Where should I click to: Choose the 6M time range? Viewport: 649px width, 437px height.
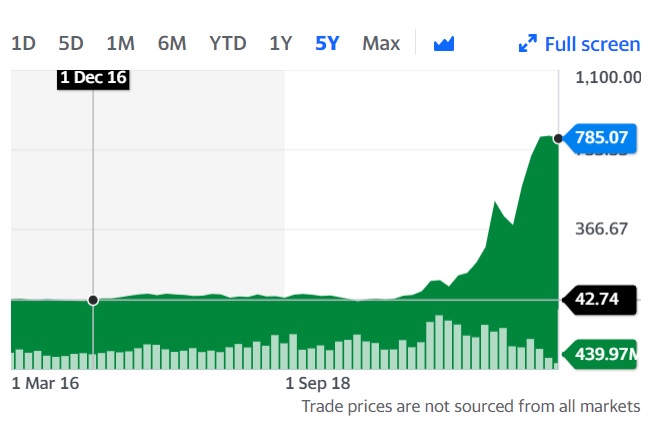172,43
